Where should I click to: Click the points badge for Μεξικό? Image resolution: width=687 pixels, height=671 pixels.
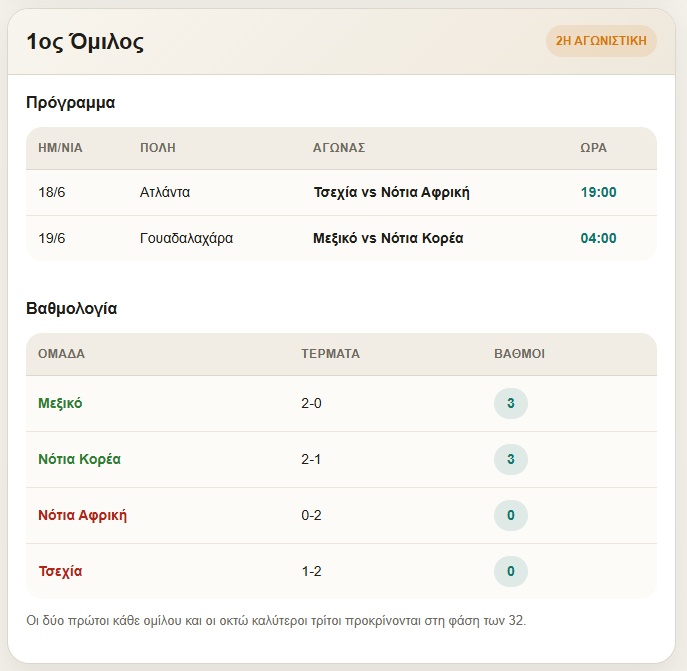click(x=510, y=403)
